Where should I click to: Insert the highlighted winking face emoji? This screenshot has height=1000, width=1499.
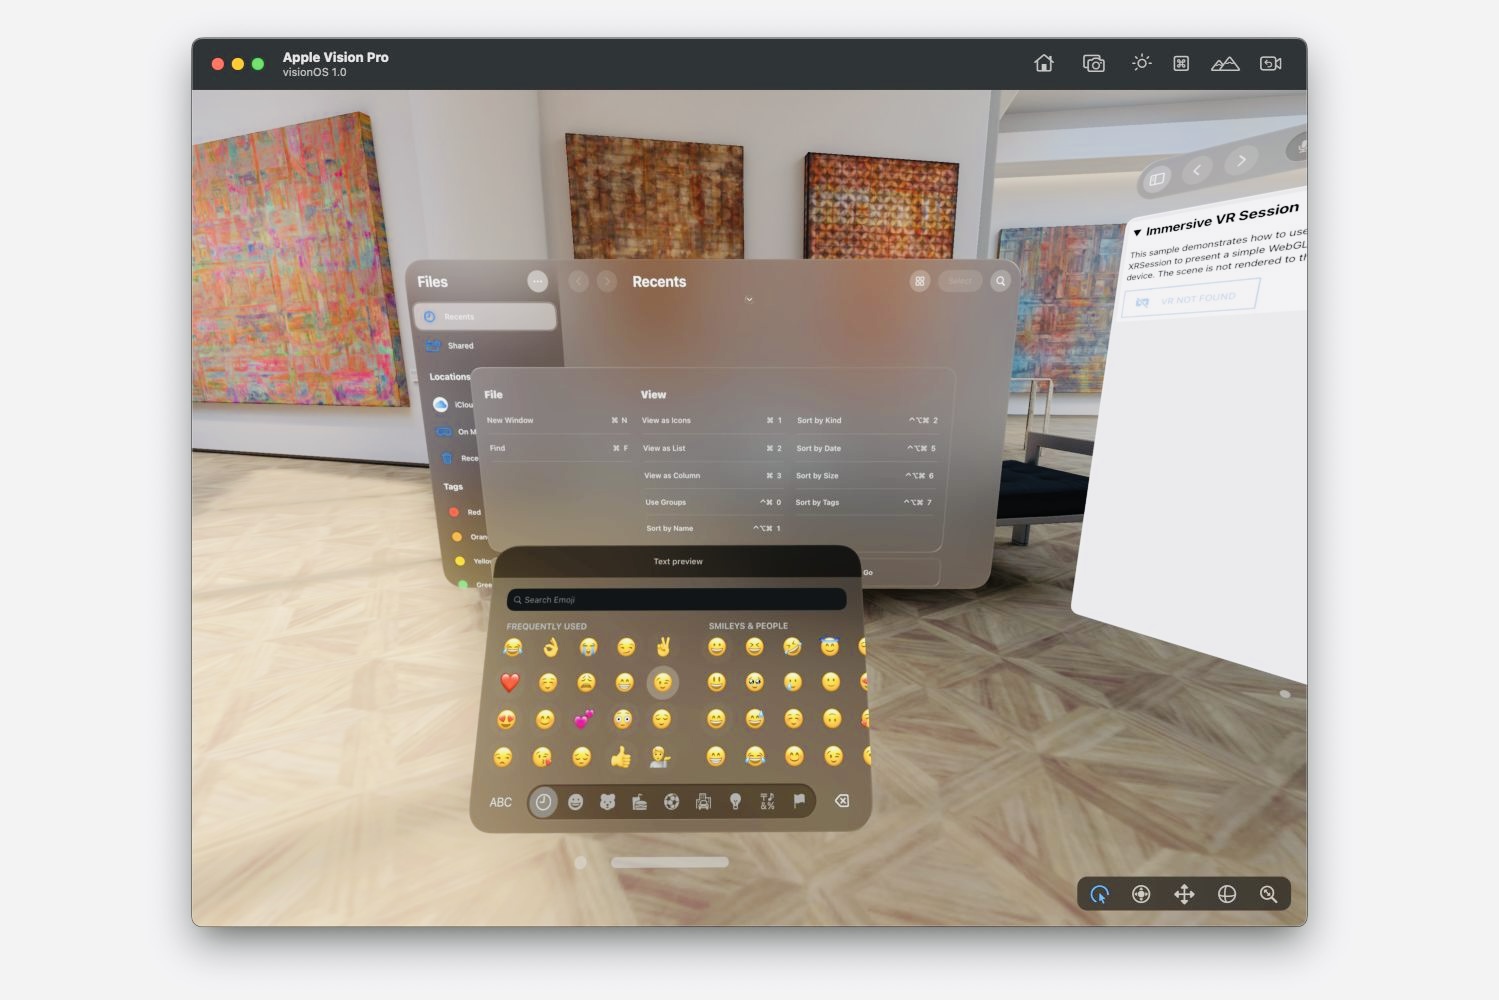point(662,683)
